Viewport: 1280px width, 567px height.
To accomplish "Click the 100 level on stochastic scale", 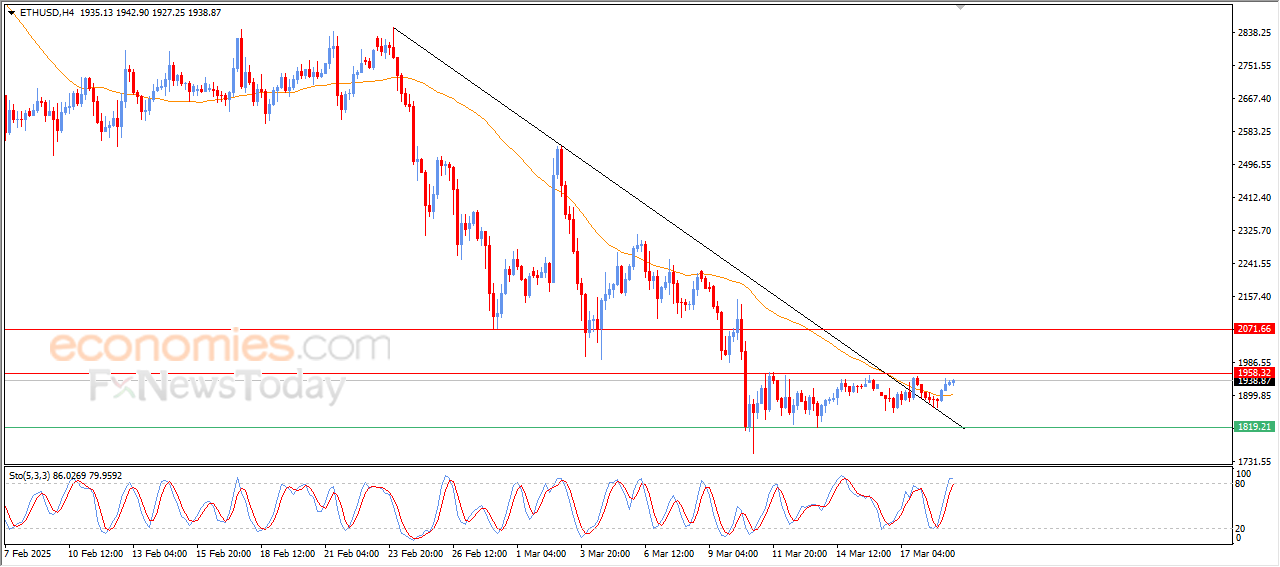I will coord(1243,473).
